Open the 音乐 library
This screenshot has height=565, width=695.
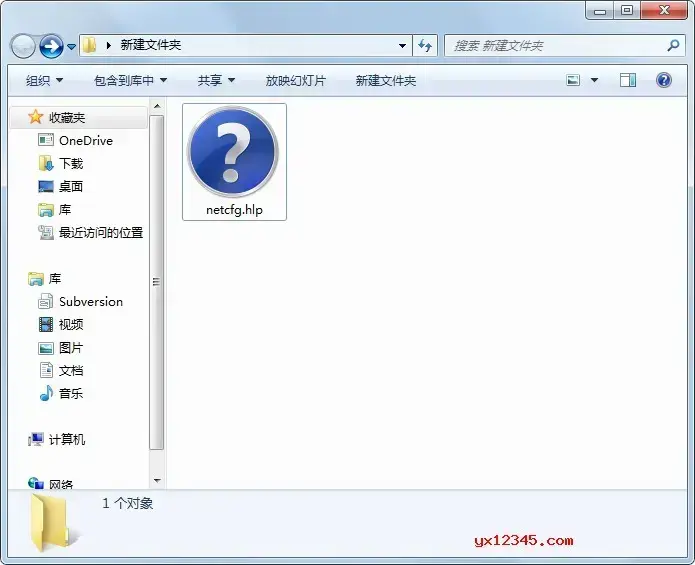point(71,394)
